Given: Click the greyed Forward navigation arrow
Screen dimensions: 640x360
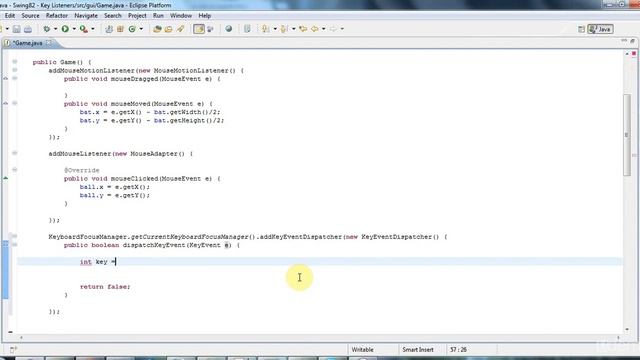Looking at the screenshot, I should click(x=333, y=29).
